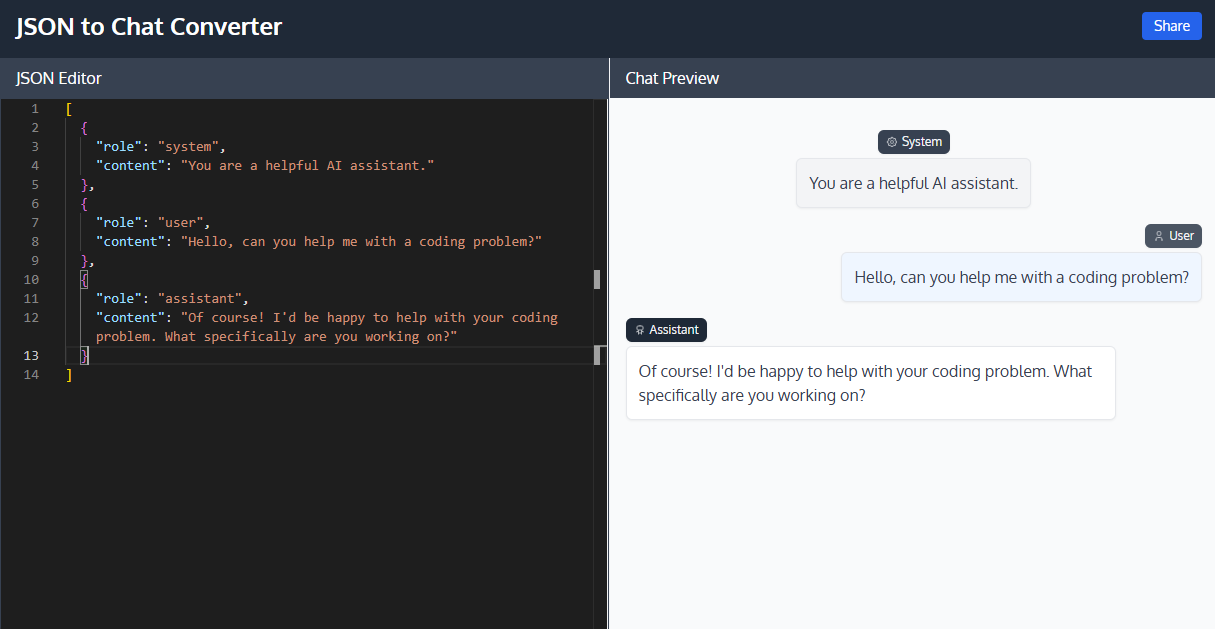Click the Chat Preview panel header
This screenshot has height=629, width=1215.
pyautogui.click(x=912, y=78)
